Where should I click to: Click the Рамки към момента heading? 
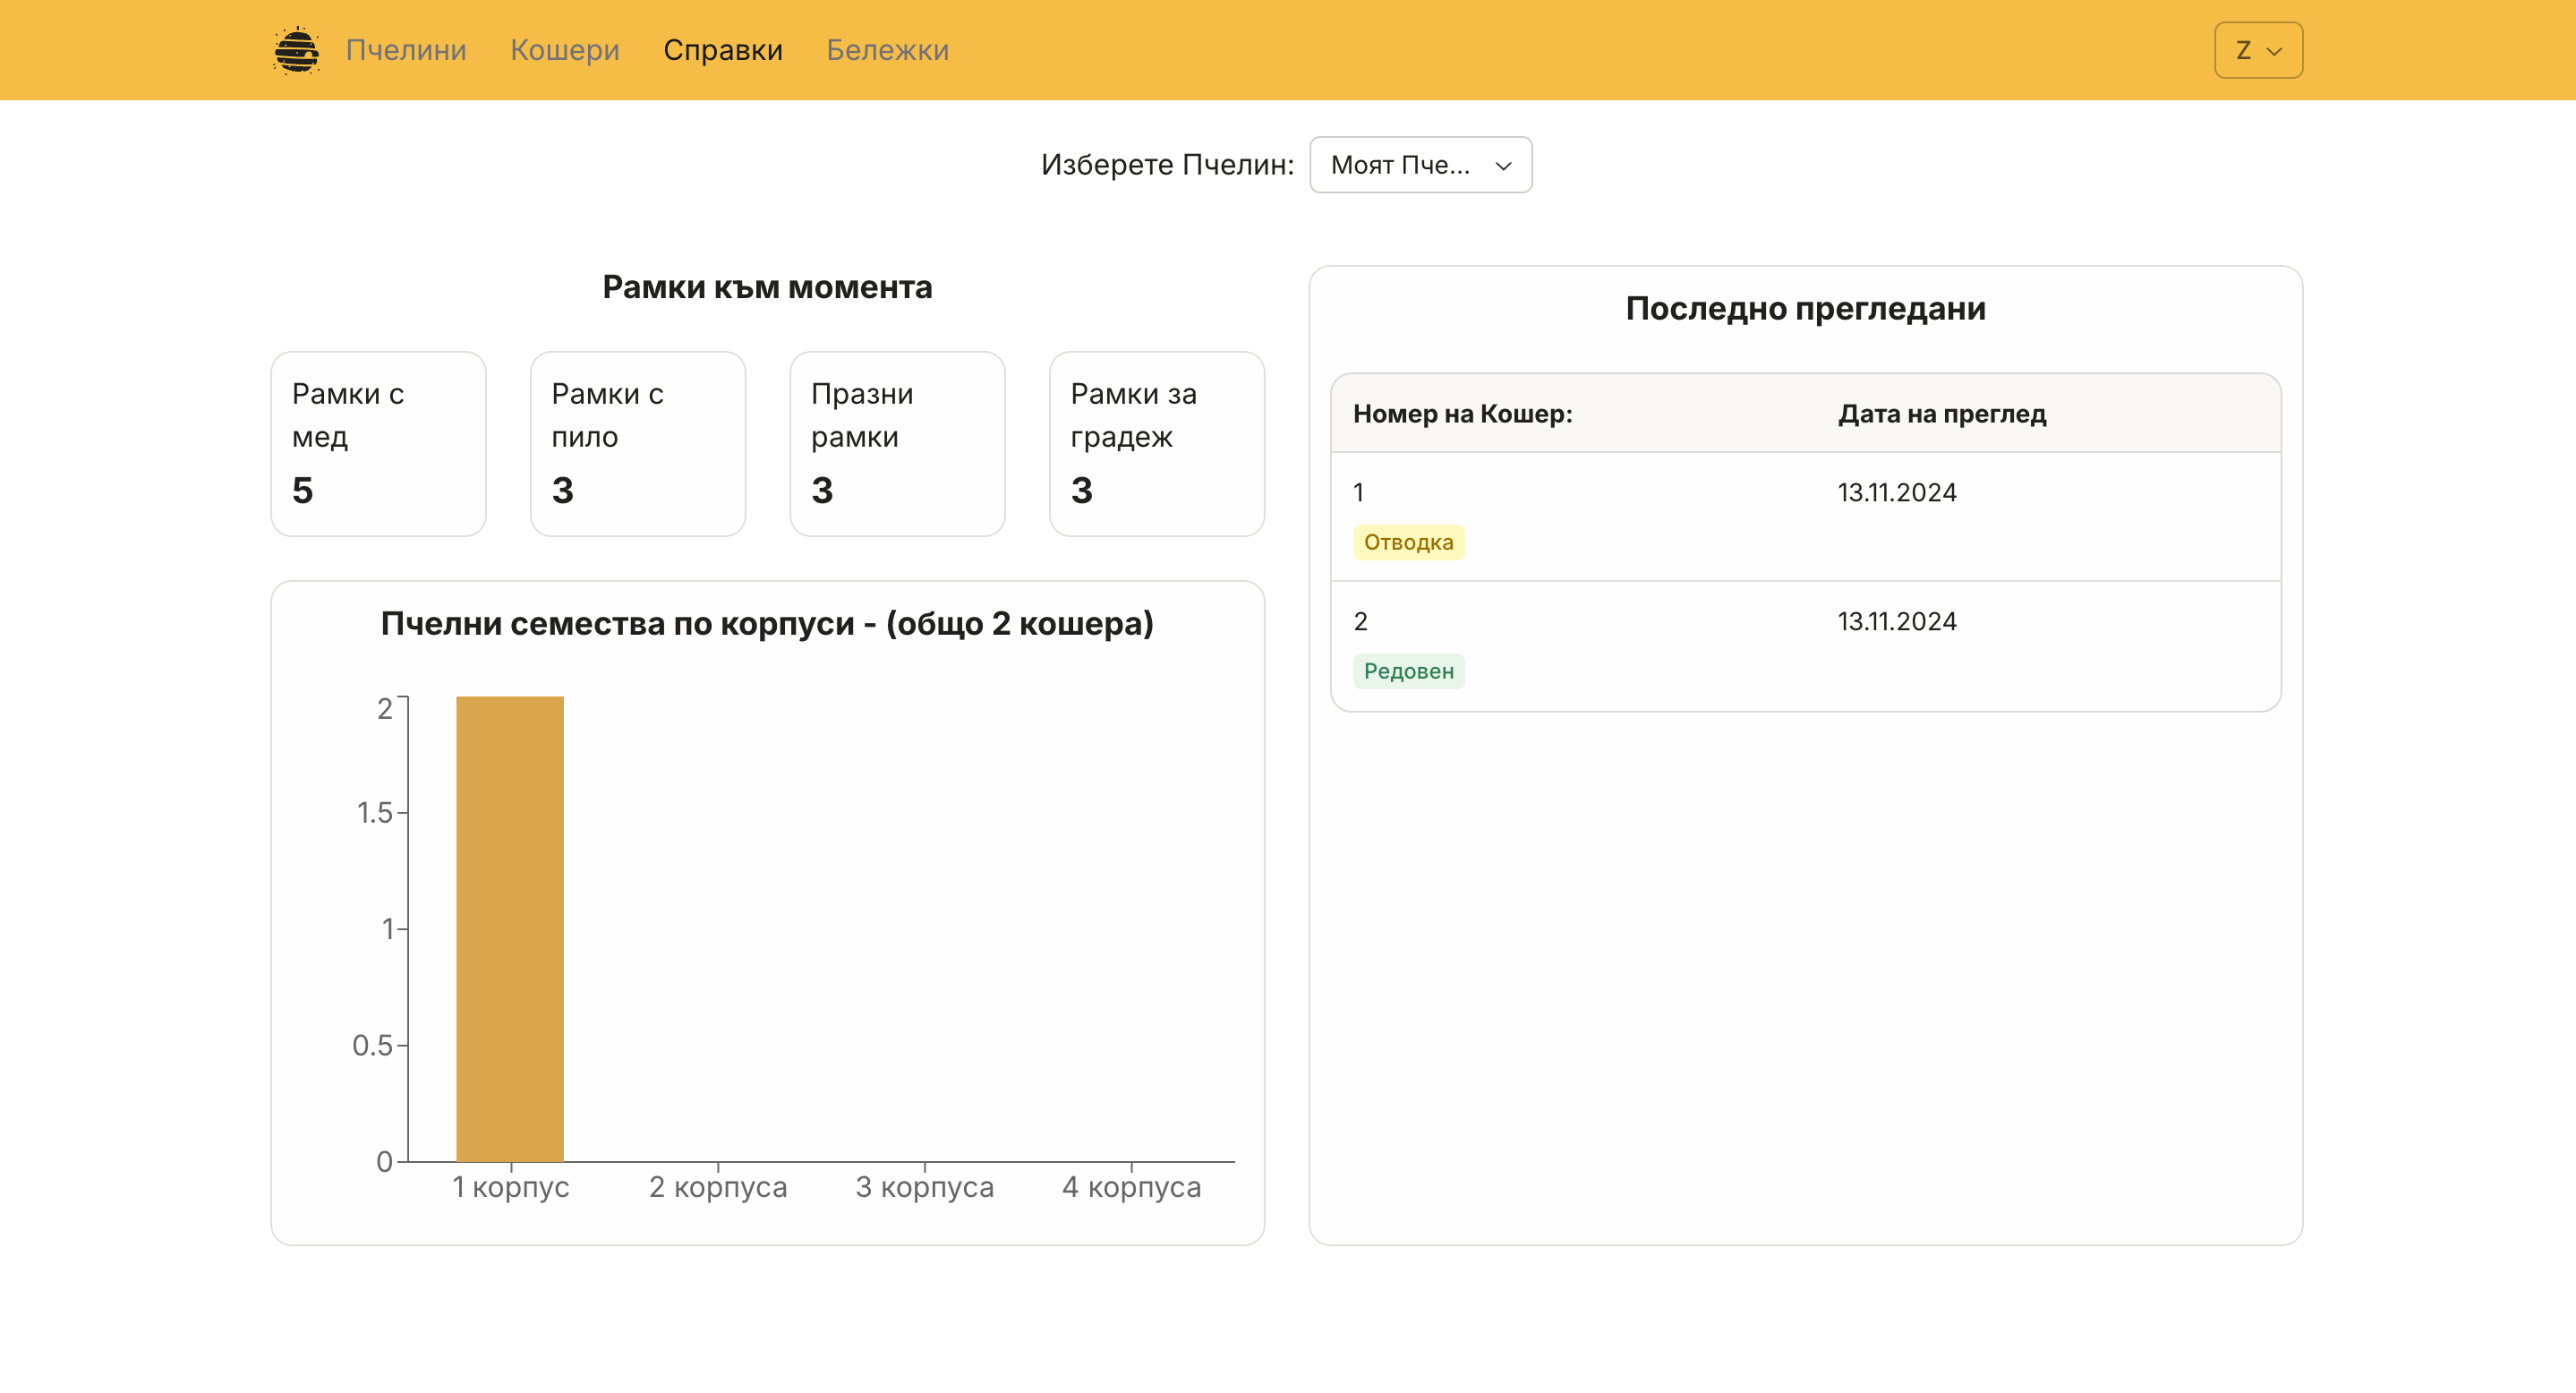click(767, 287)
